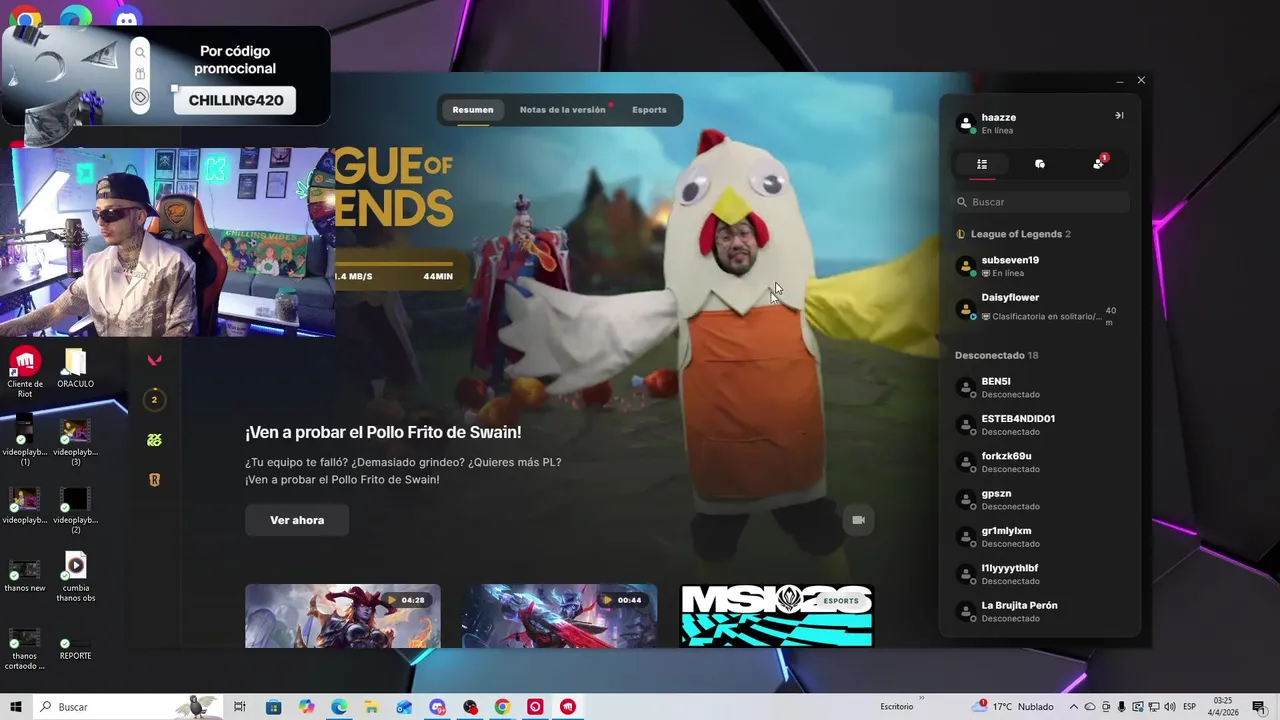The width and height of the screenshot is (1280, 720).
Task: Open Discord desktop shortcut at top
Action: tap(127, 17)
